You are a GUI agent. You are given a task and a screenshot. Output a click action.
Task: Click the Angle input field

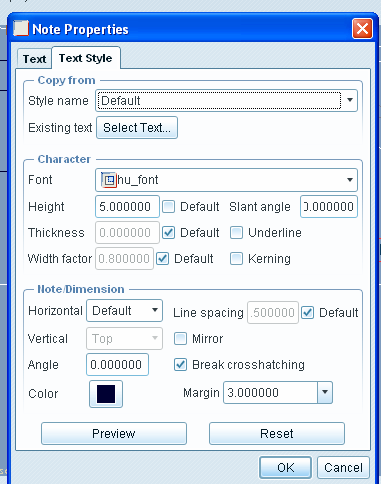[117, 365]
